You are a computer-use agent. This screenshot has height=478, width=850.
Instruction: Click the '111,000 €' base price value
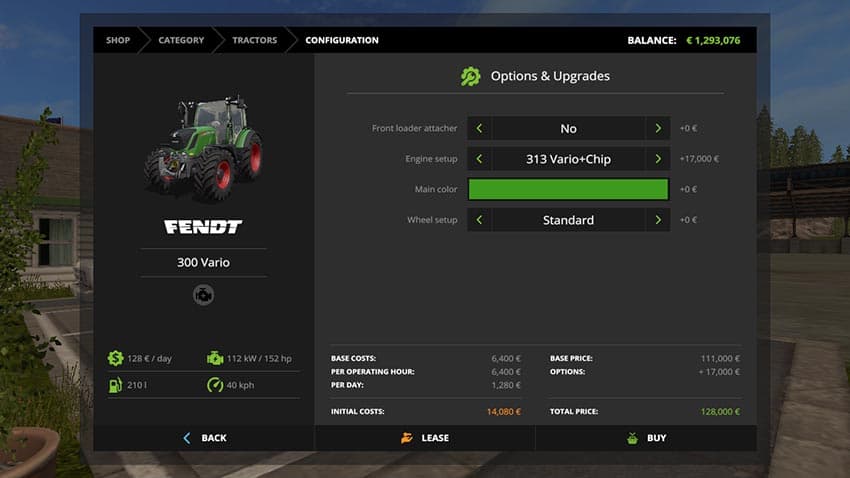[x=720, y=358]
